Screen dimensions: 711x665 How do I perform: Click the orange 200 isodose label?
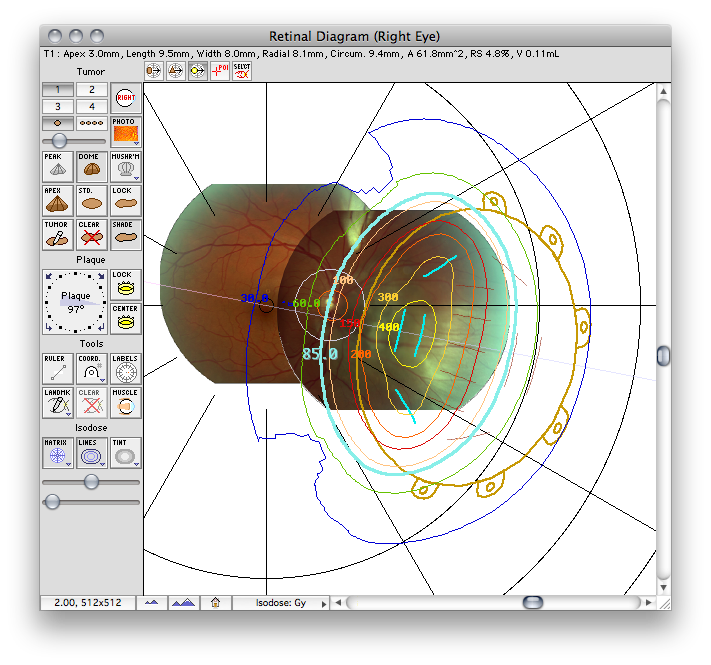pos(361,354)
